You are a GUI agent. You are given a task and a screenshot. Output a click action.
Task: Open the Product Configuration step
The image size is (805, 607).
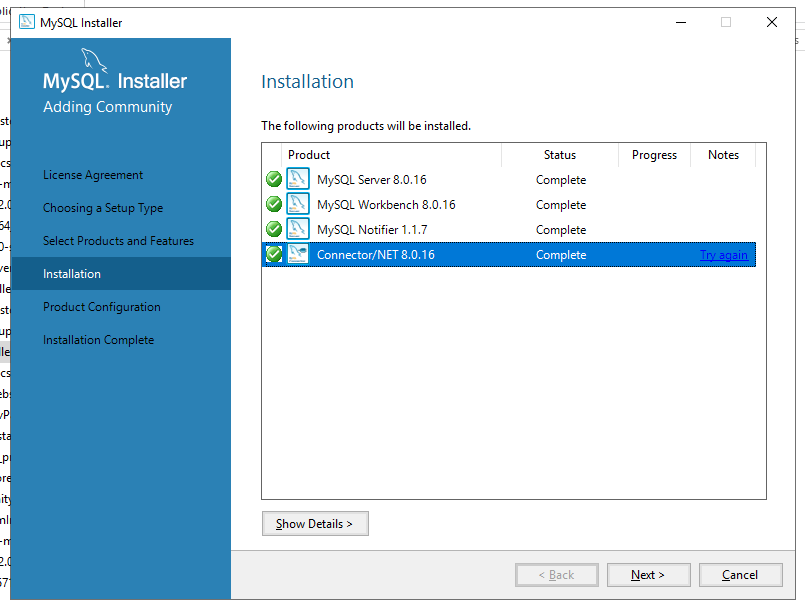[x=102, y=307]
